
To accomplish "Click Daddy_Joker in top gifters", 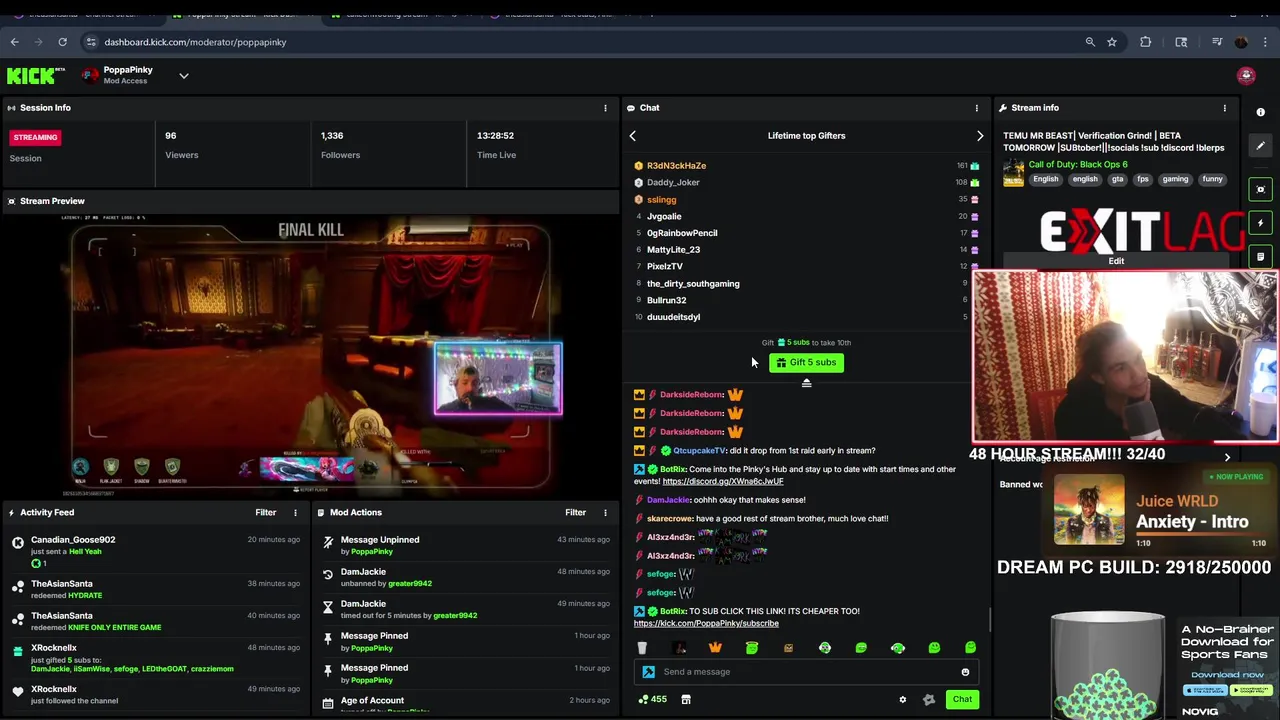I will click(x=673, y=183).
